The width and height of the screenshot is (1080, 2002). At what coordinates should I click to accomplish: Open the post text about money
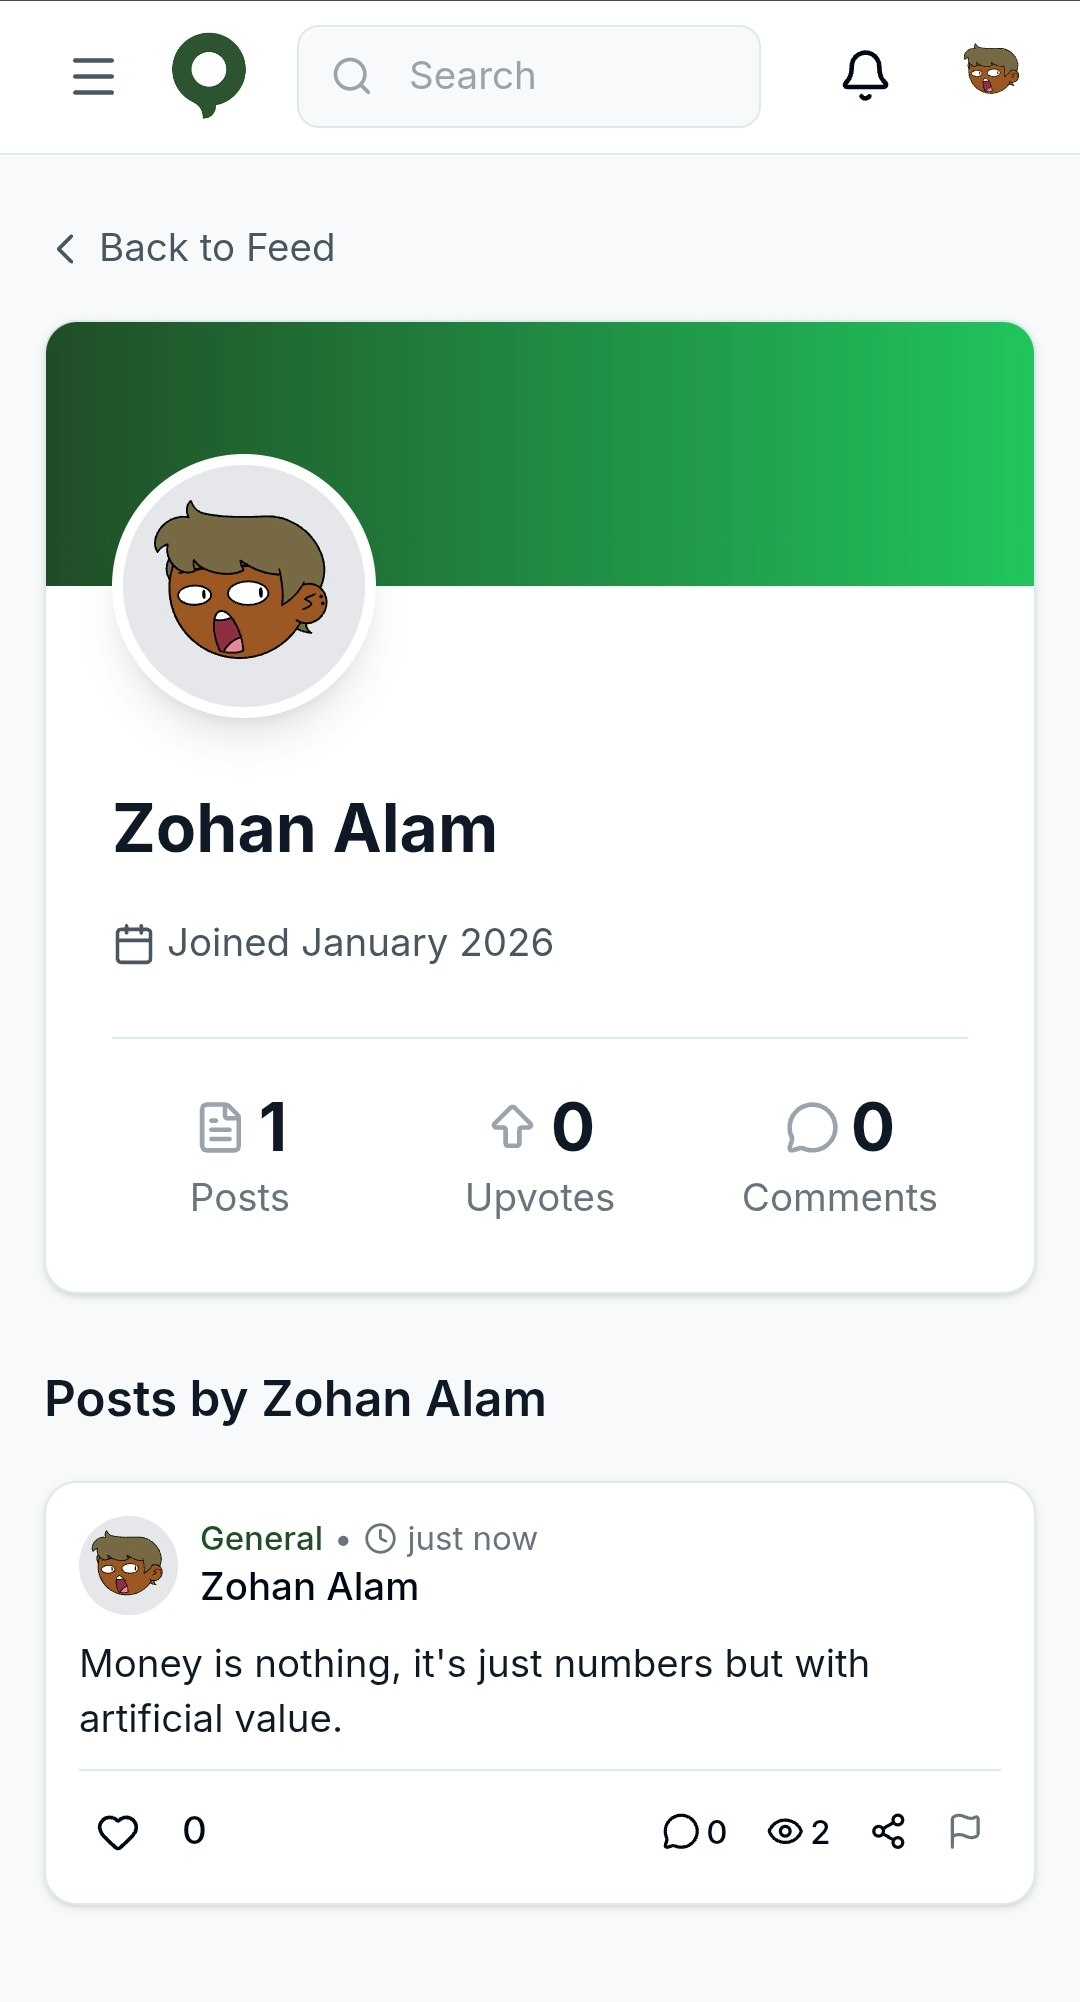pyautogui.click(x=474, y=1691)
